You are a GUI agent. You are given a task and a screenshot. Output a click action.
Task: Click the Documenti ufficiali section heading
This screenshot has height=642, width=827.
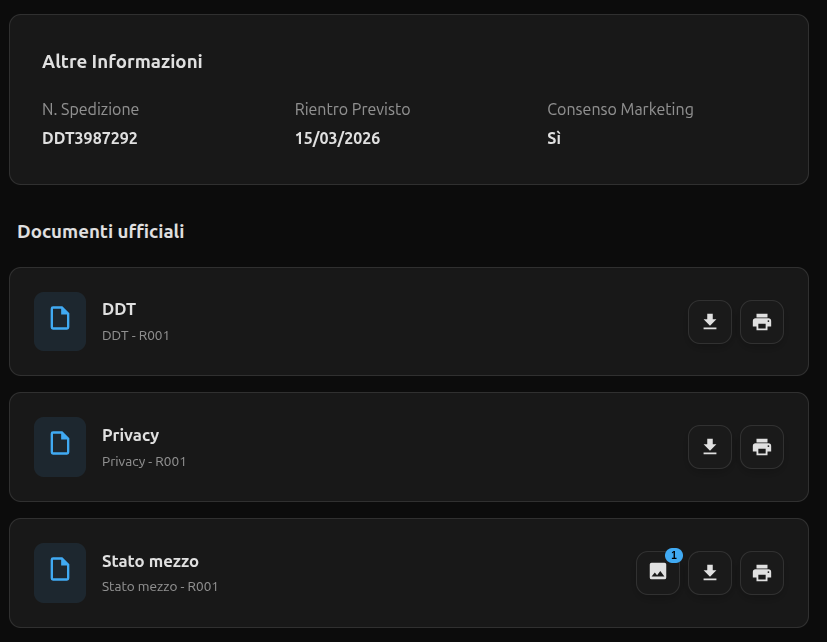[x=101, y=232]
